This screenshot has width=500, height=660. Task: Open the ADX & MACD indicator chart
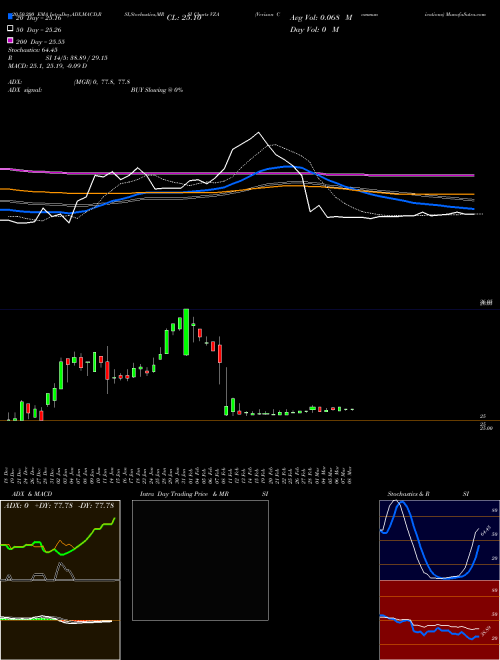[60, 580]
